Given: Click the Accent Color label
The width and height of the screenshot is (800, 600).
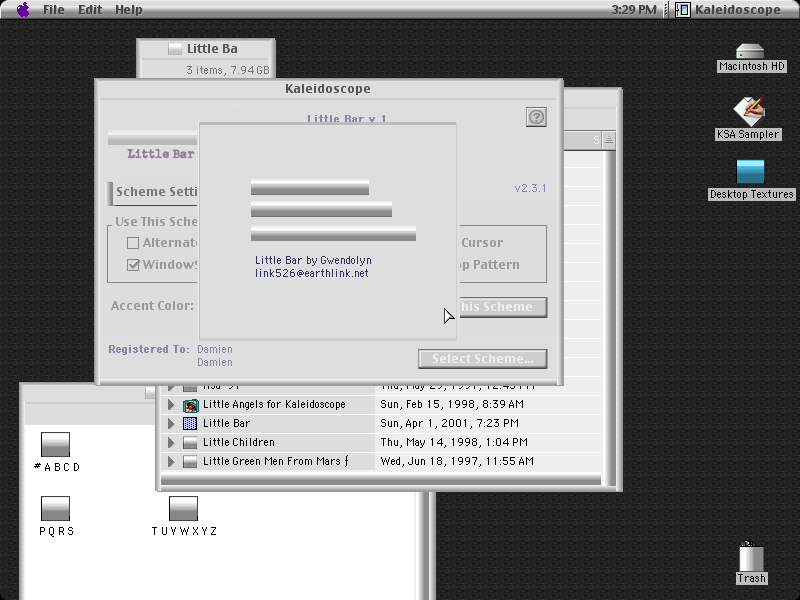Looking at the screenshot, I should (x=152, y=306).
